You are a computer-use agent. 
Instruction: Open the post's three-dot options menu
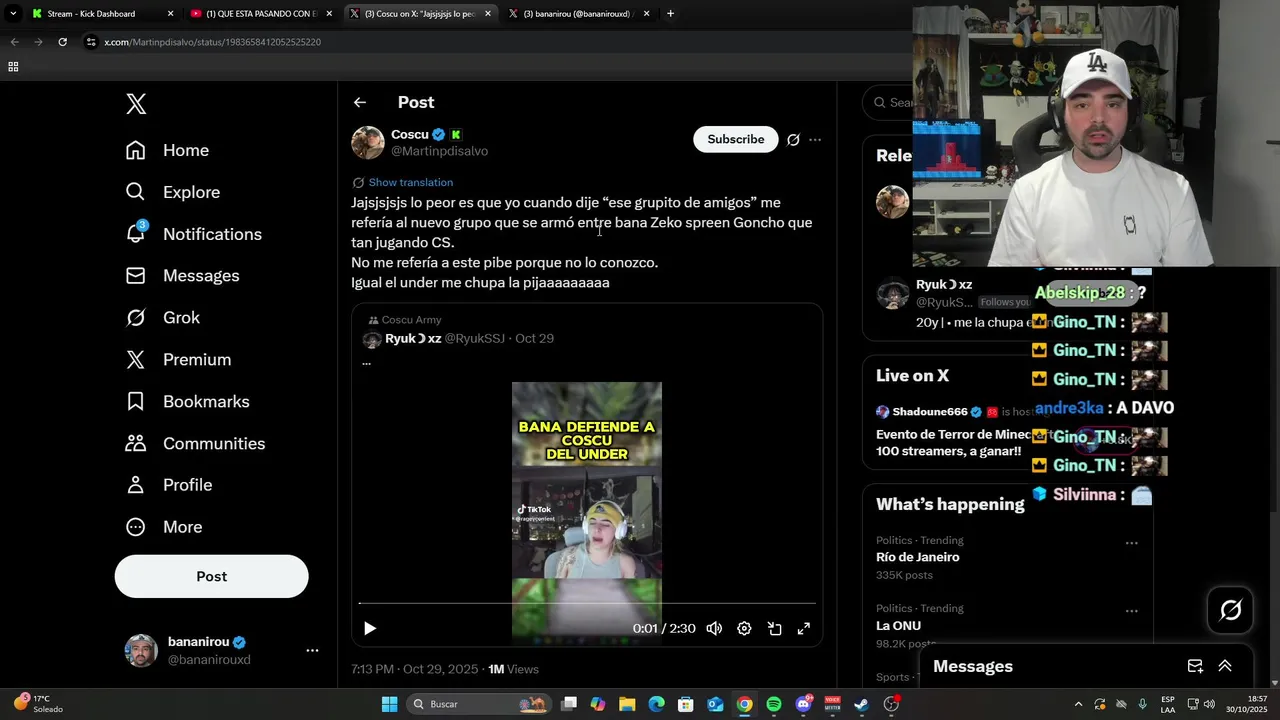pos(815,140)
